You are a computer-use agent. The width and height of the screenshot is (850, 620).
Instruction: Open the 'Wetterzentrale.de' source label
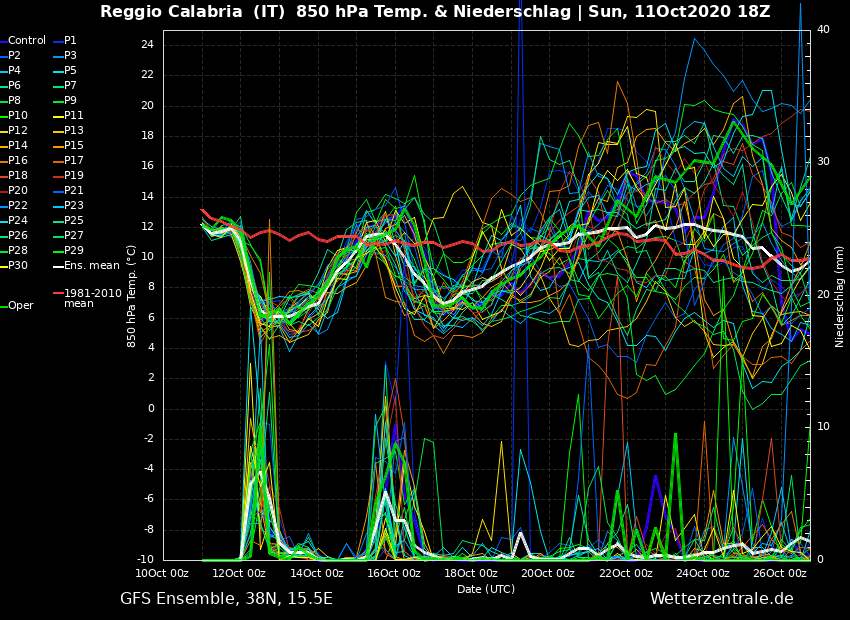722,599
